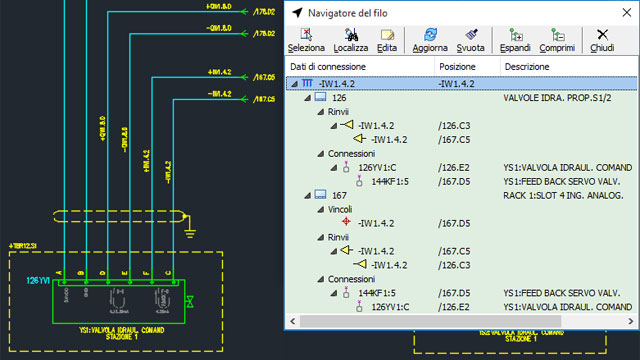
Task: Clear the list using Svuota
Action: coord(470,40)
